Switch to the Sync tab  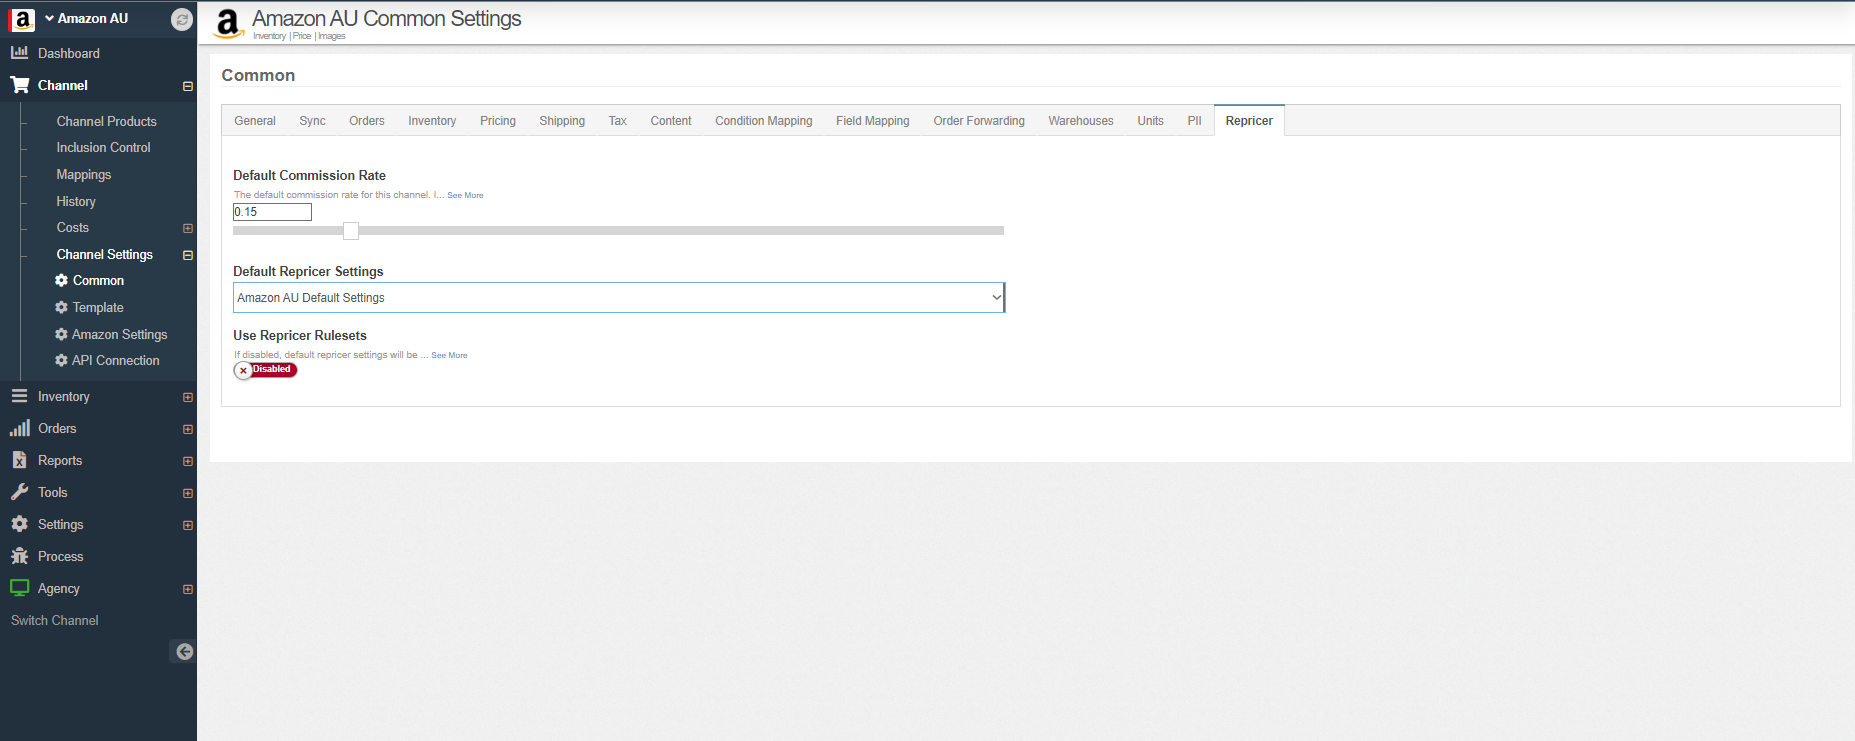click(312, 121)
